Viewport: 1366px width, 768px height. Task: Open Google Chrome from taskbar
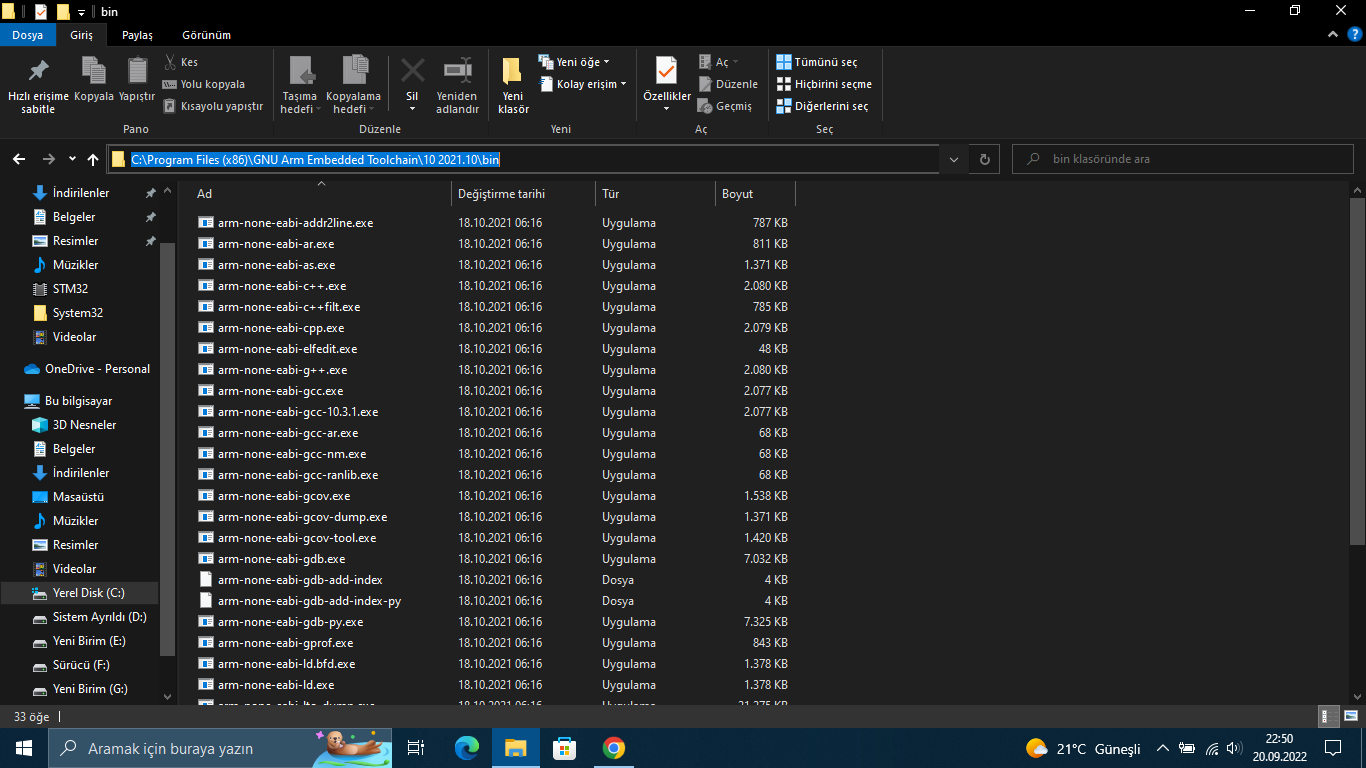pos(614,748)
